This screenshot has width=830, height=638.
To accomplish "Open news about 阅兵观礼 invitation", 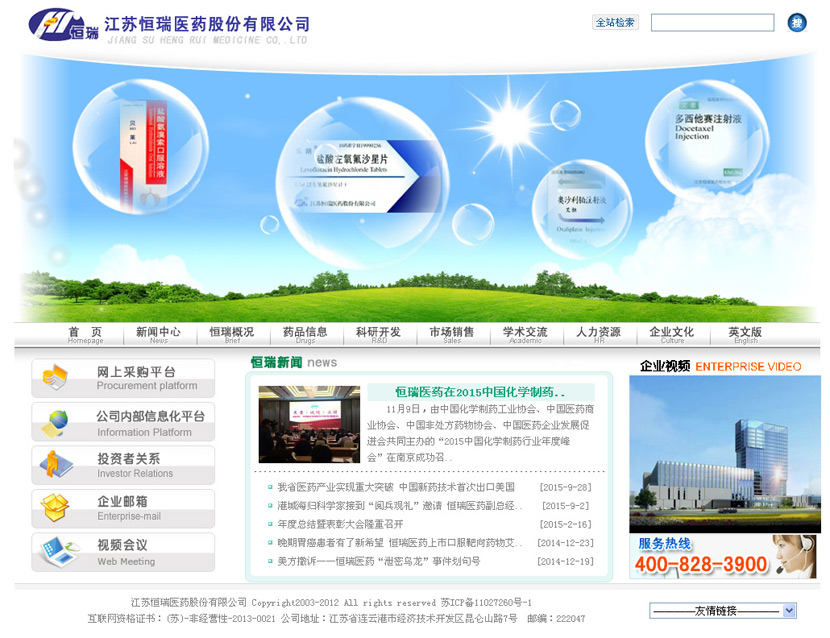I will coord(400,506).
